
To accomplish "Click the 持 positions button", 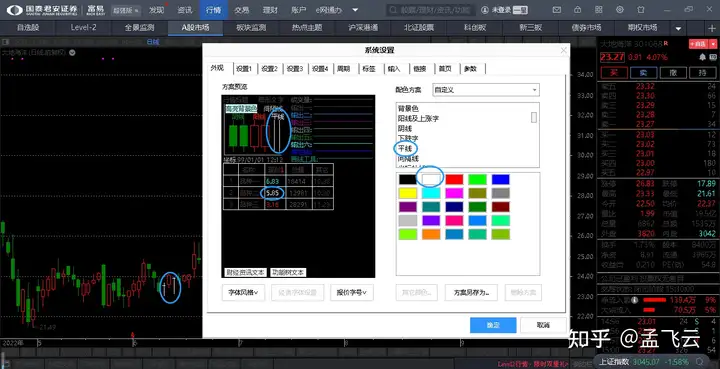I will pos(703,73).
